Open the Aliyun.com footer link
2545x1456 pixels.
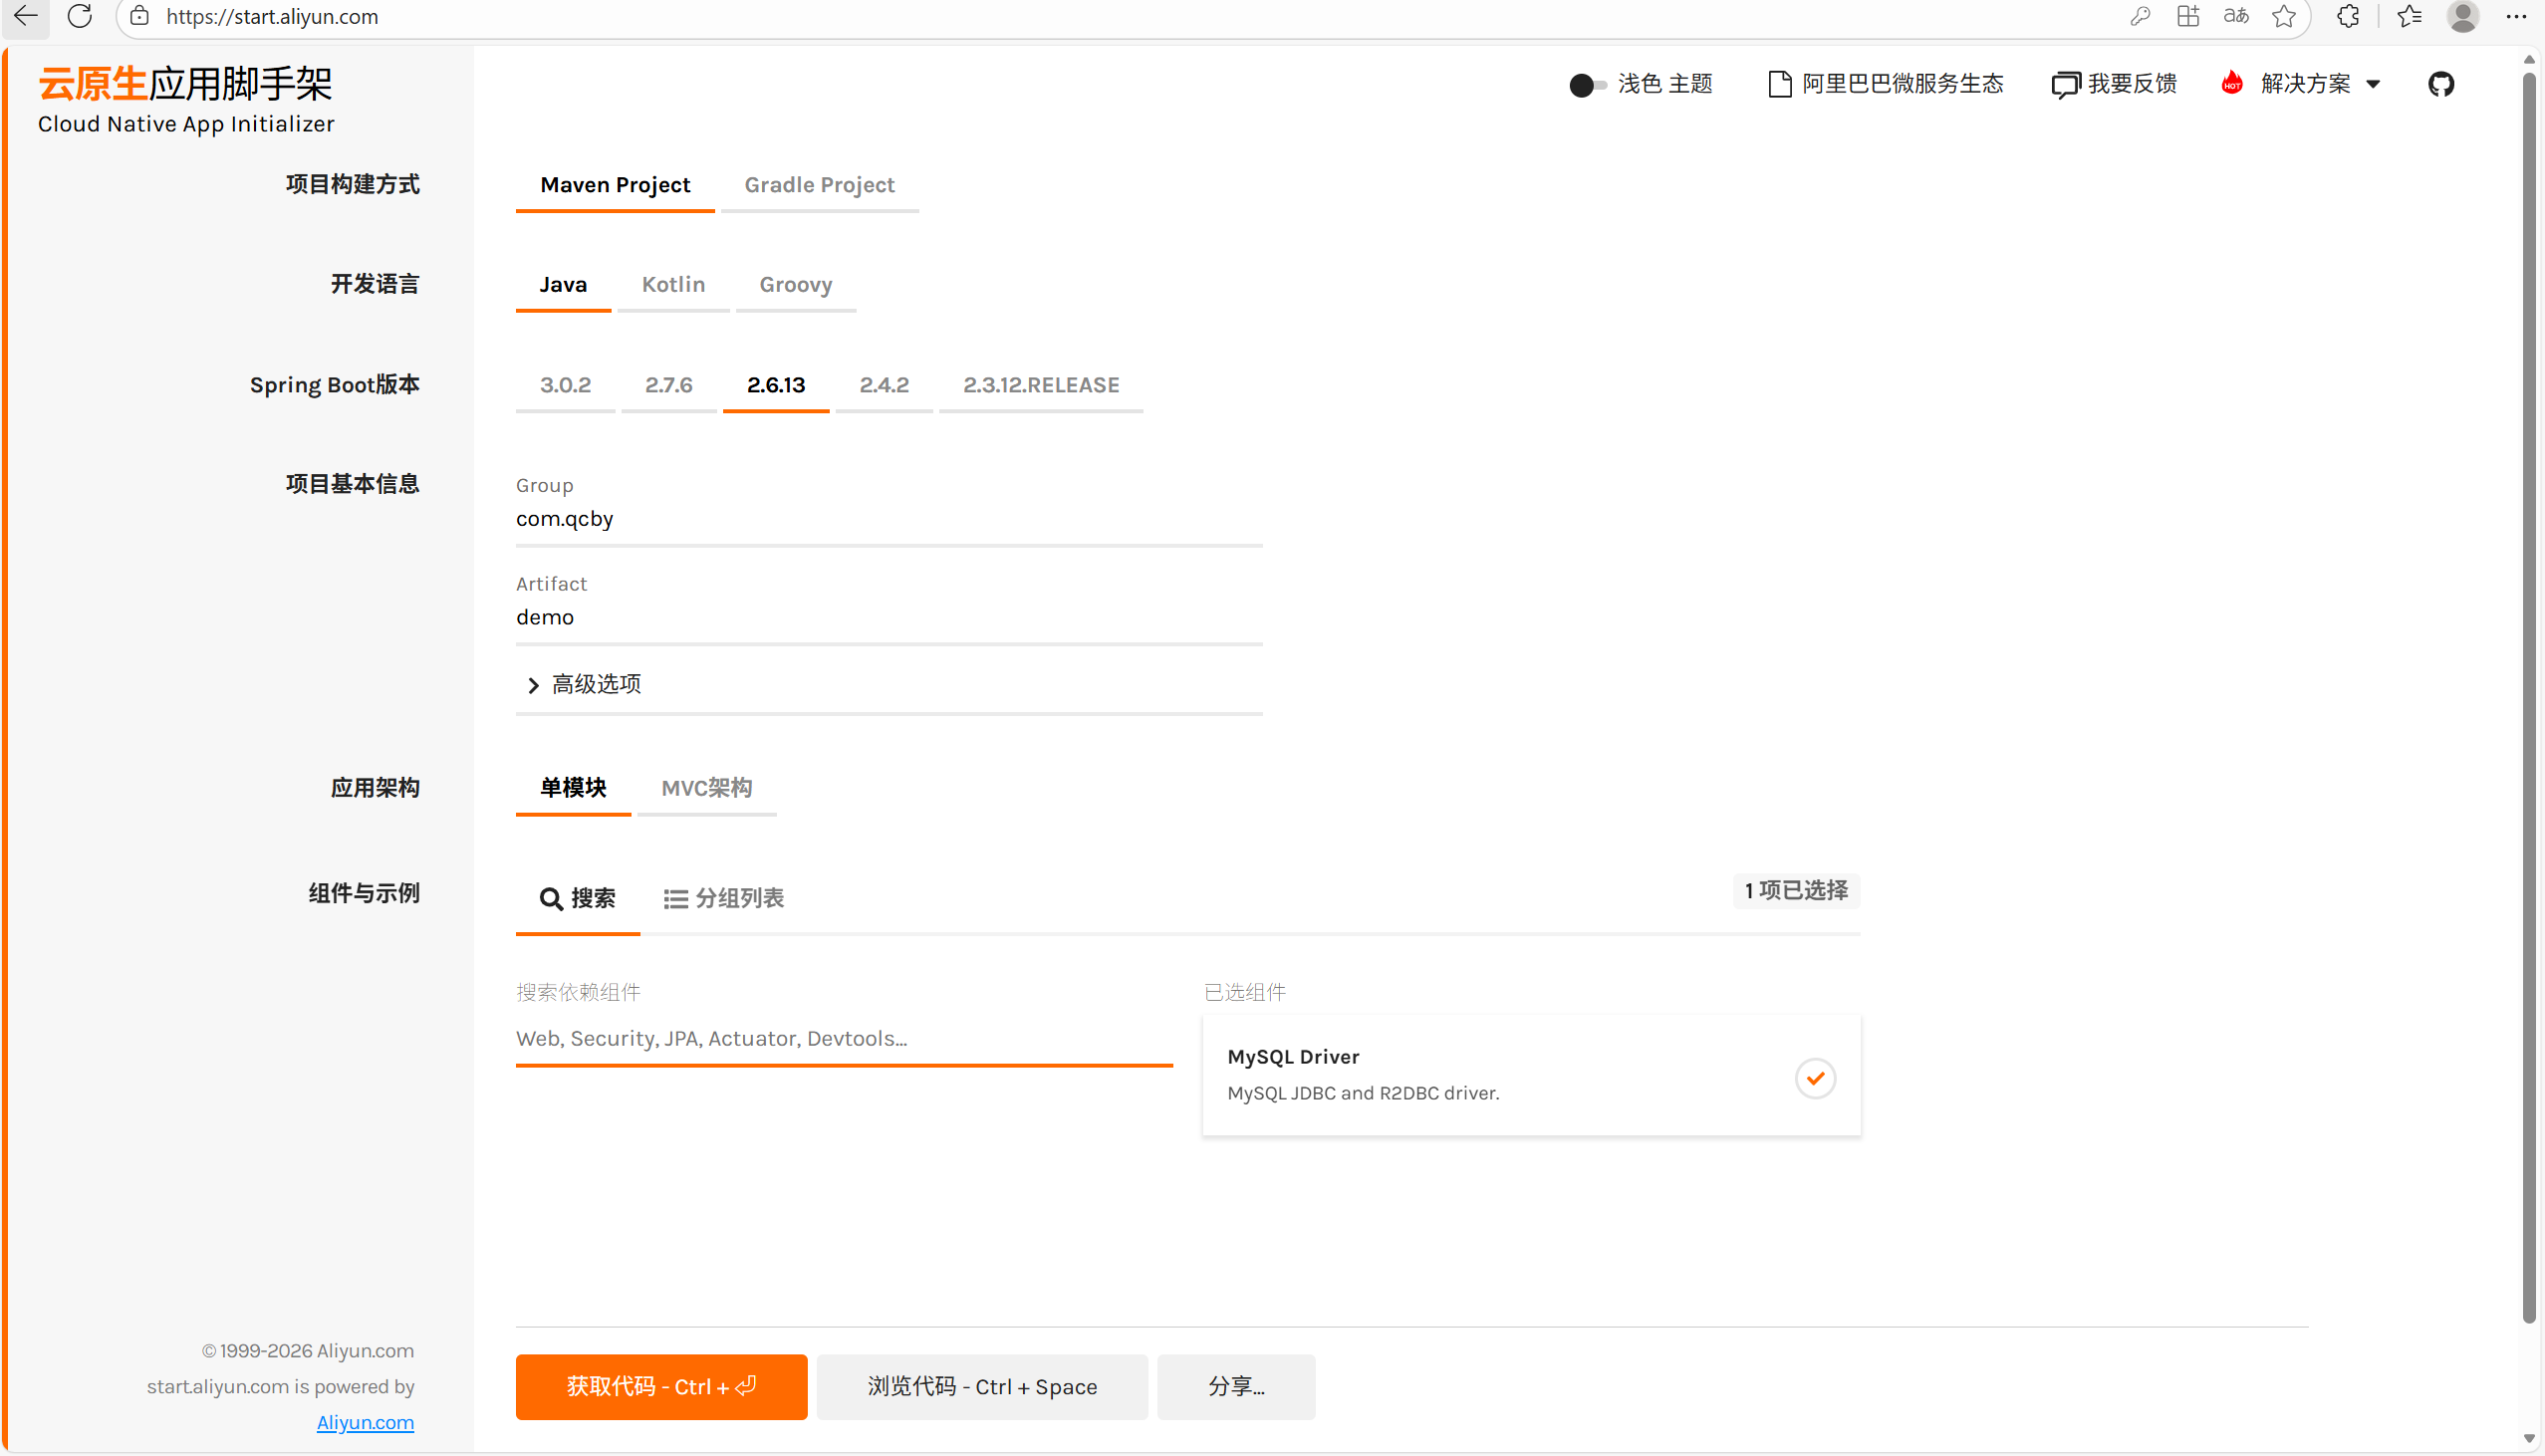tap(365, 1422)
